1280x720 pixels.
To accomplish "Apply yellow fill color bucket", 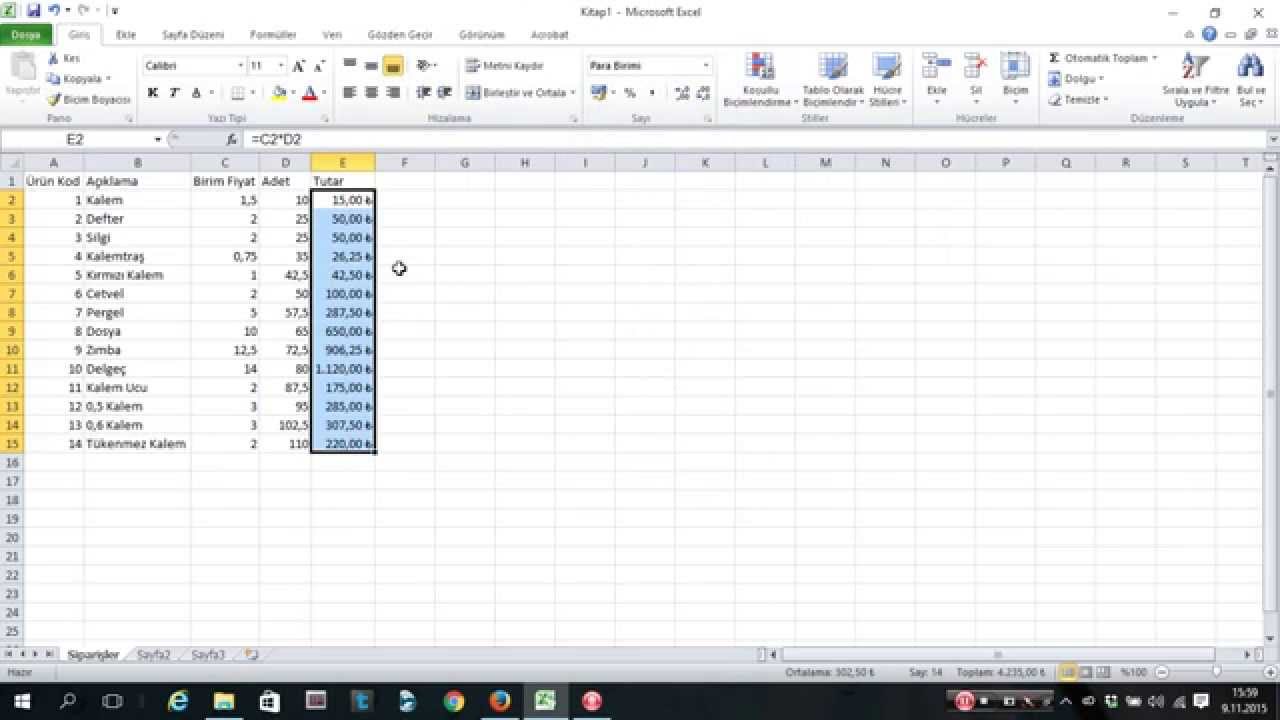I will [x=279, y=92].
